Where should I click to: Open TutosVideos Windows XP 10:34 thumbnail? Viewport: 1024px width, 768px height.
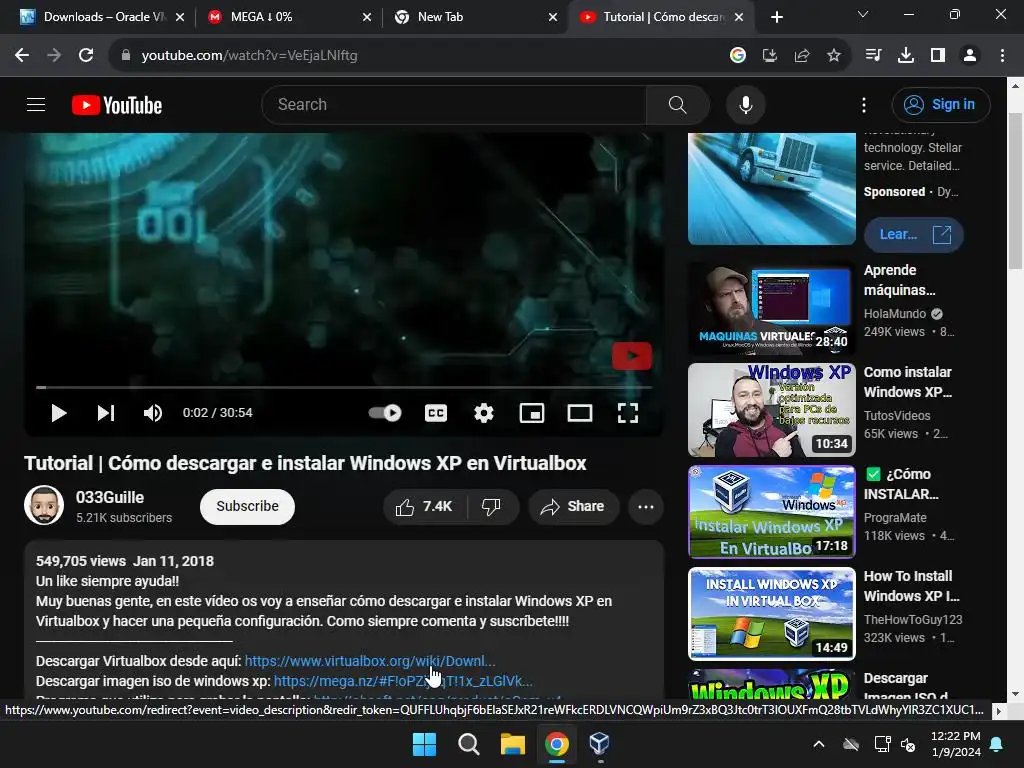pos(771,410)
